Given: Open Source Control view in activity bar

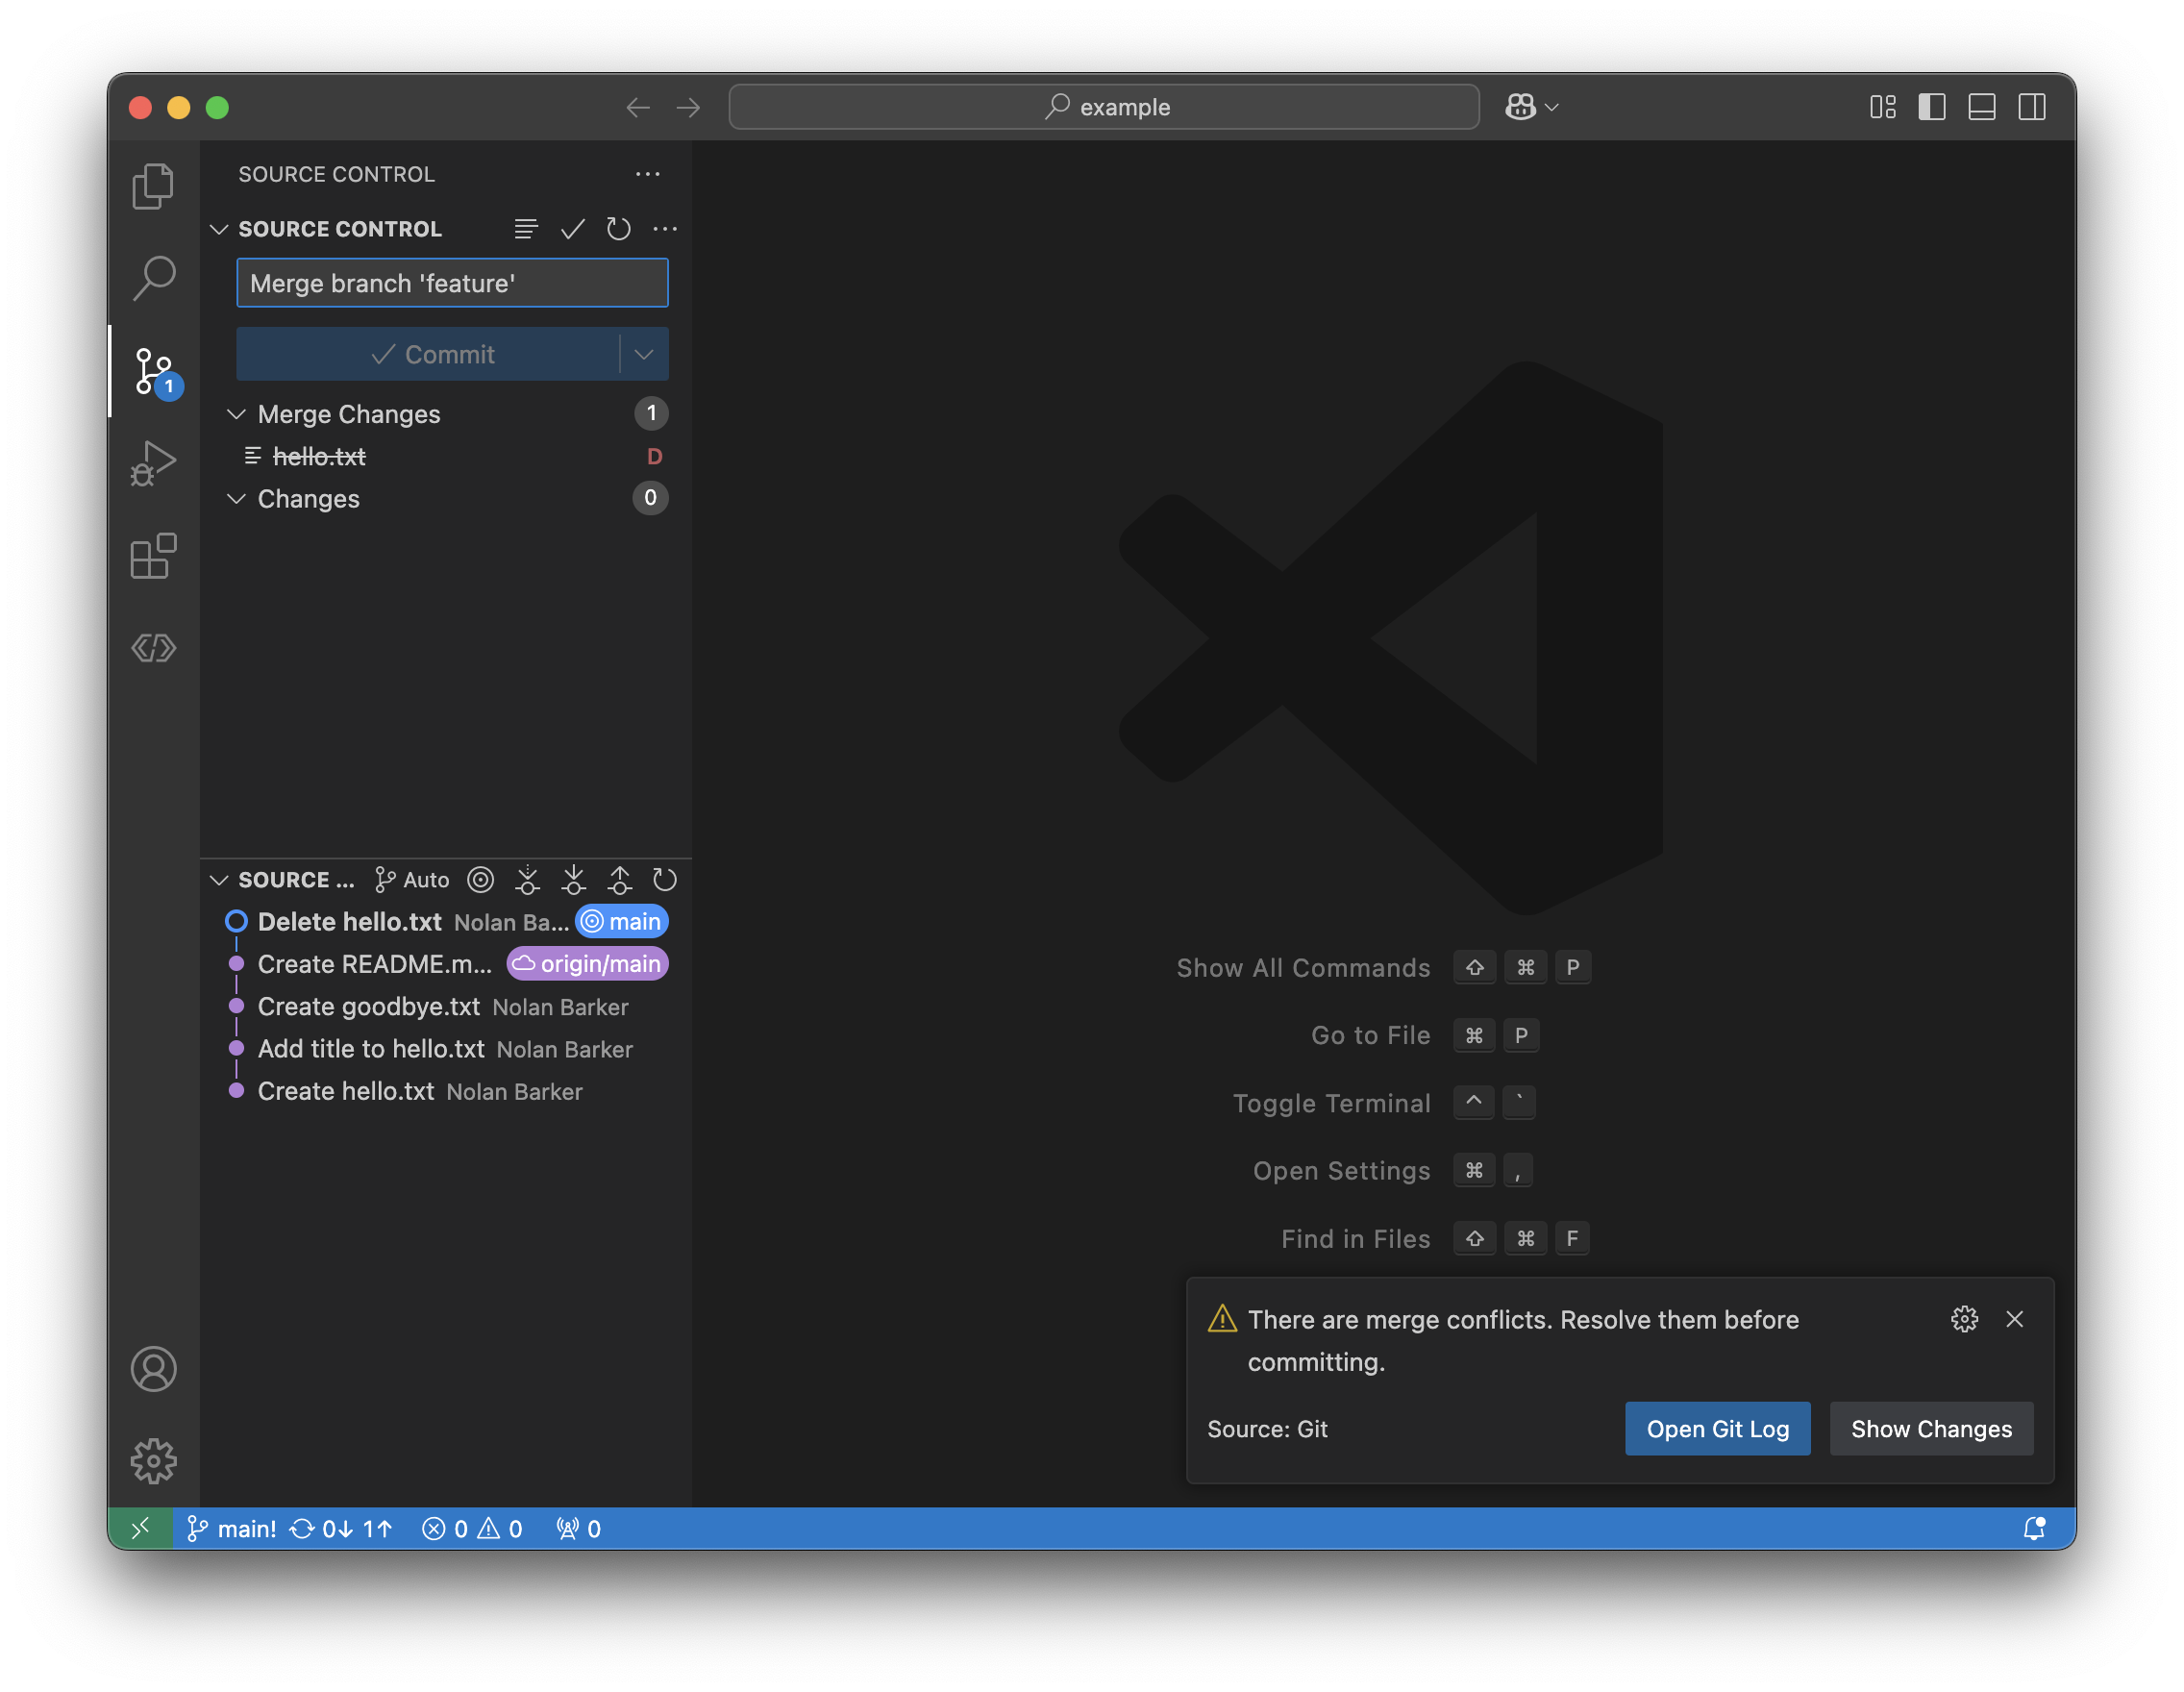Looking at the screenshot, I should point(153,371).
